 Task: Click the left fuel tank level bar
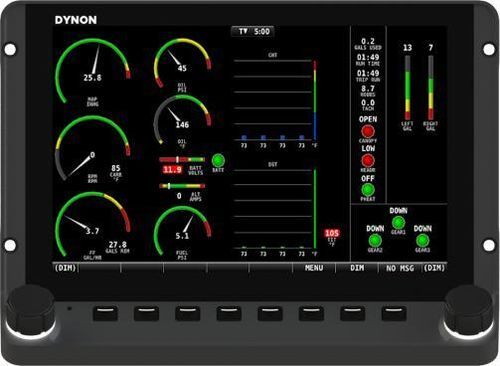coord(407,88)
